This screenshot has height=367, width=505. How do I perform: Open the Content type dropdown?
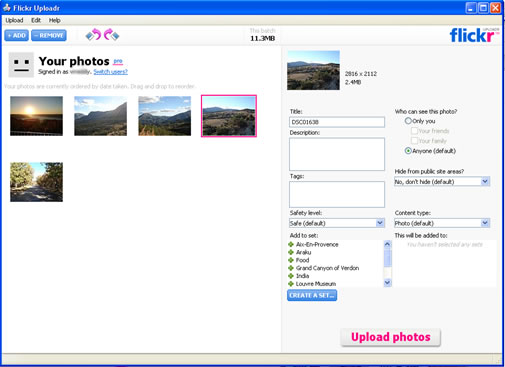pyautogui.click(x=442, y=223)
